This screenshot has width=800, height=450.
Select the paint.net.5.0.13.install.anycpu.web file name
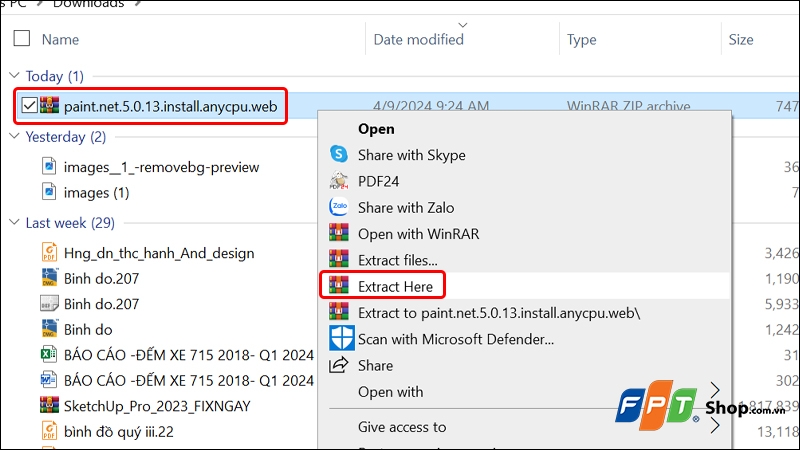point(170,106)
